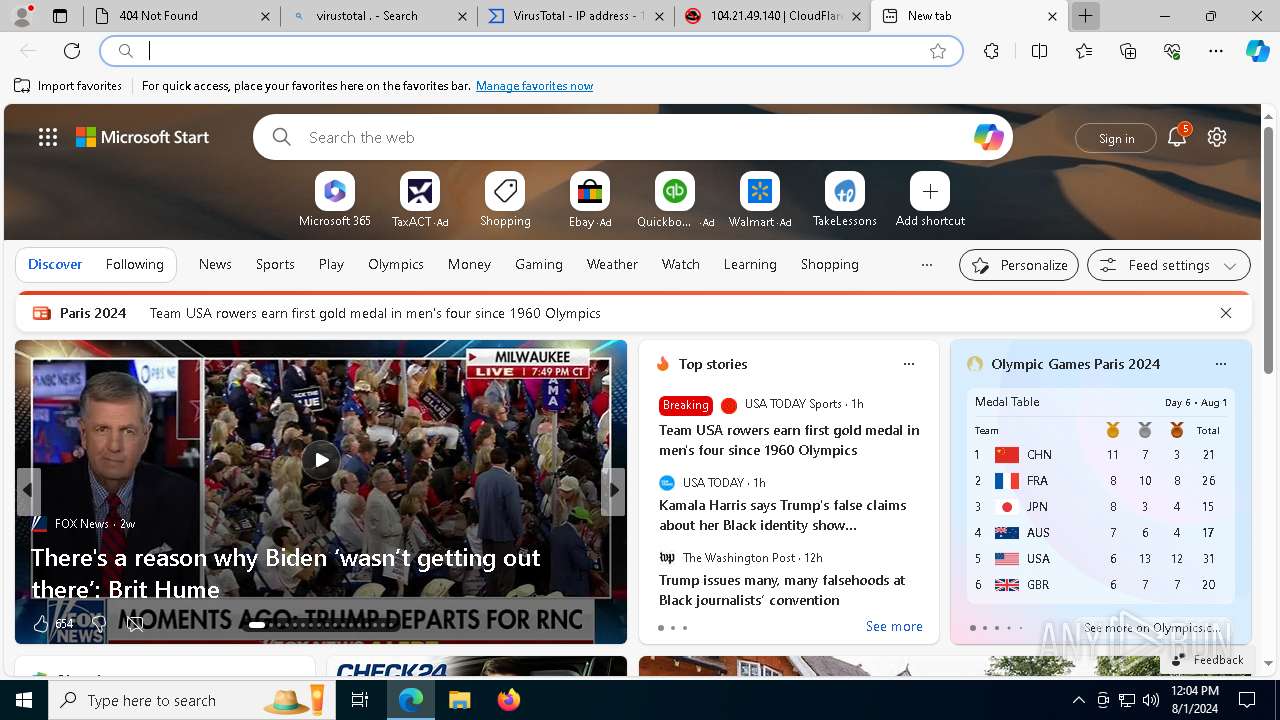Click the Feedback button
1280x720 pixels.
point(1207,659)
